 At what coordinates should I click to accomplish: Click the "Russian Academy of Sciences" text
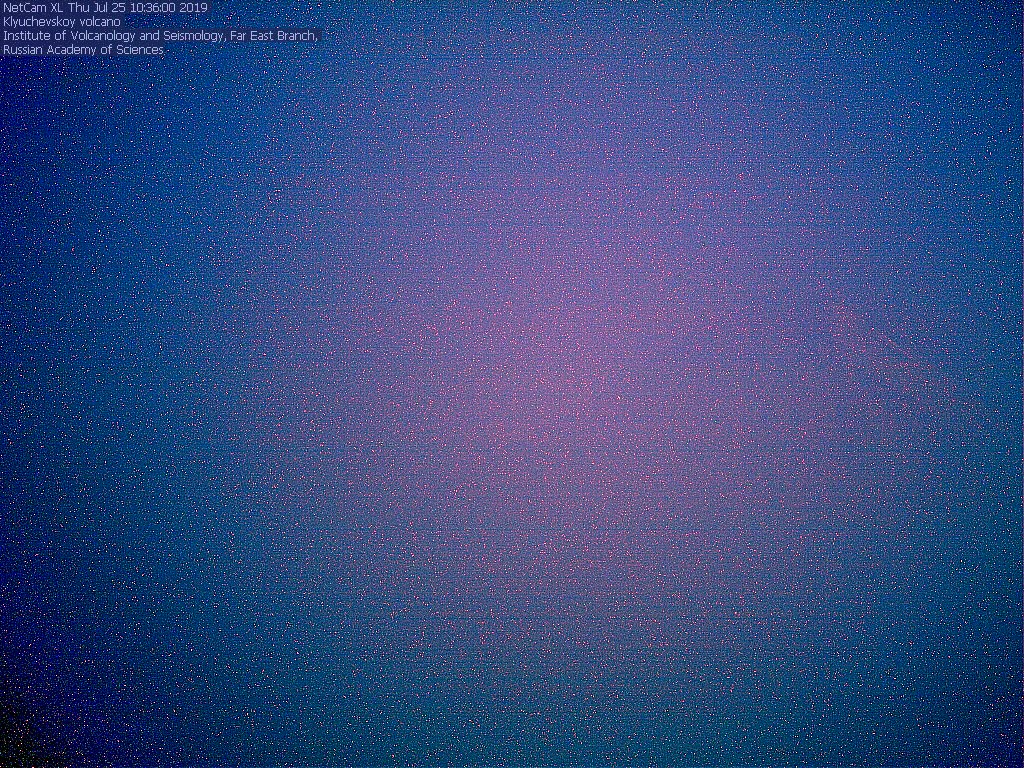point(83,50)
